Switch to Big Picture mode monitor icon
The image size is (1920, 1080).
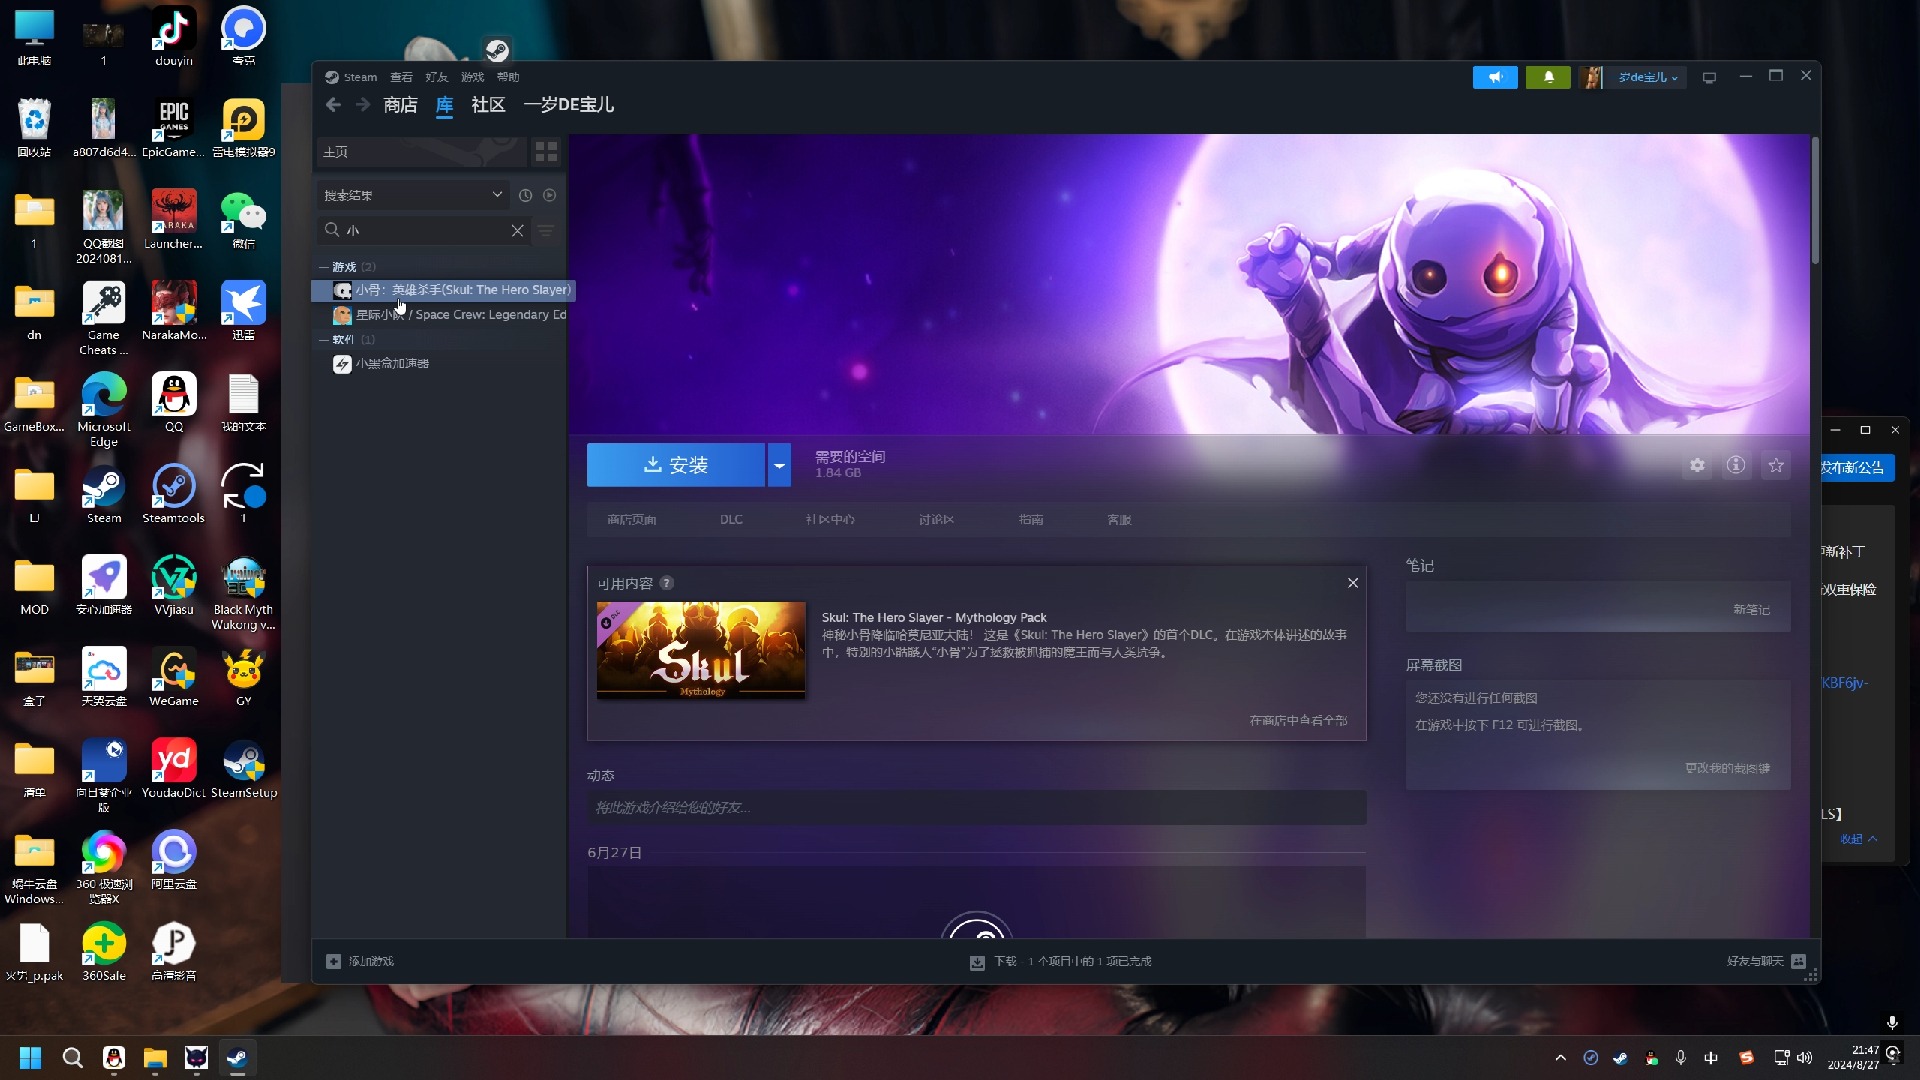click(x=1709, y=77)
